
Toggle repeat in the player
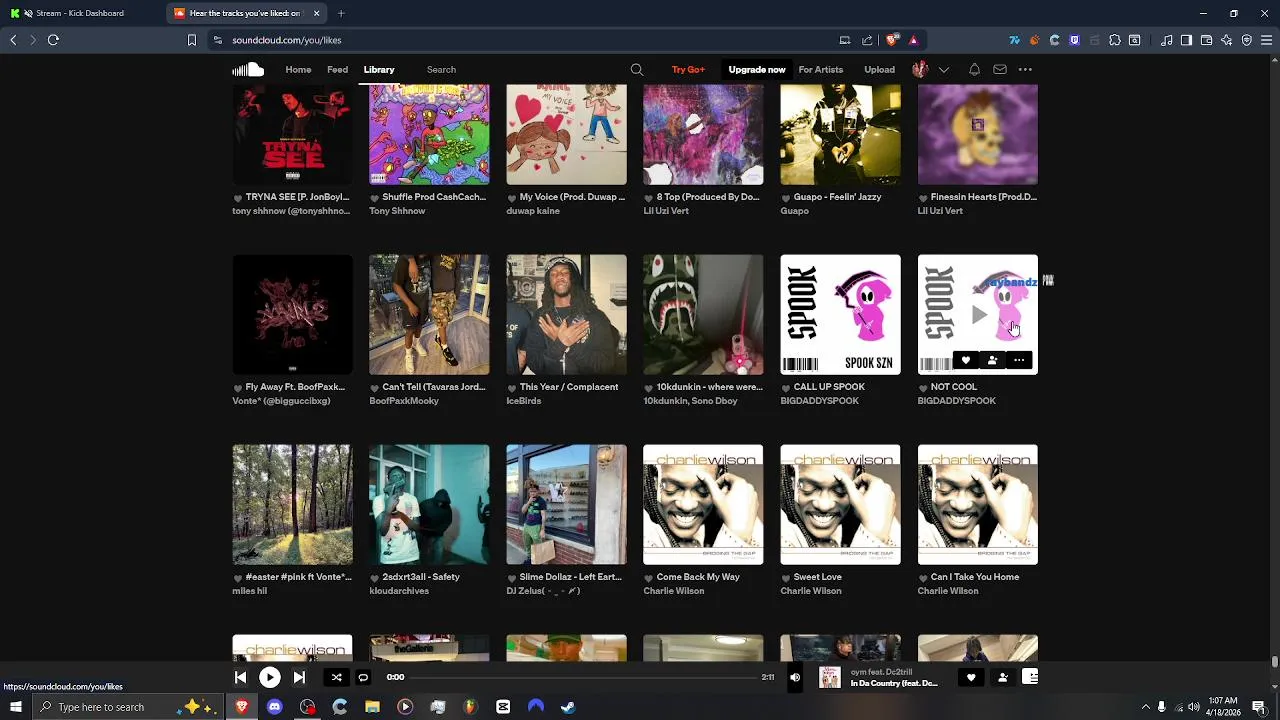pos(363,677)
